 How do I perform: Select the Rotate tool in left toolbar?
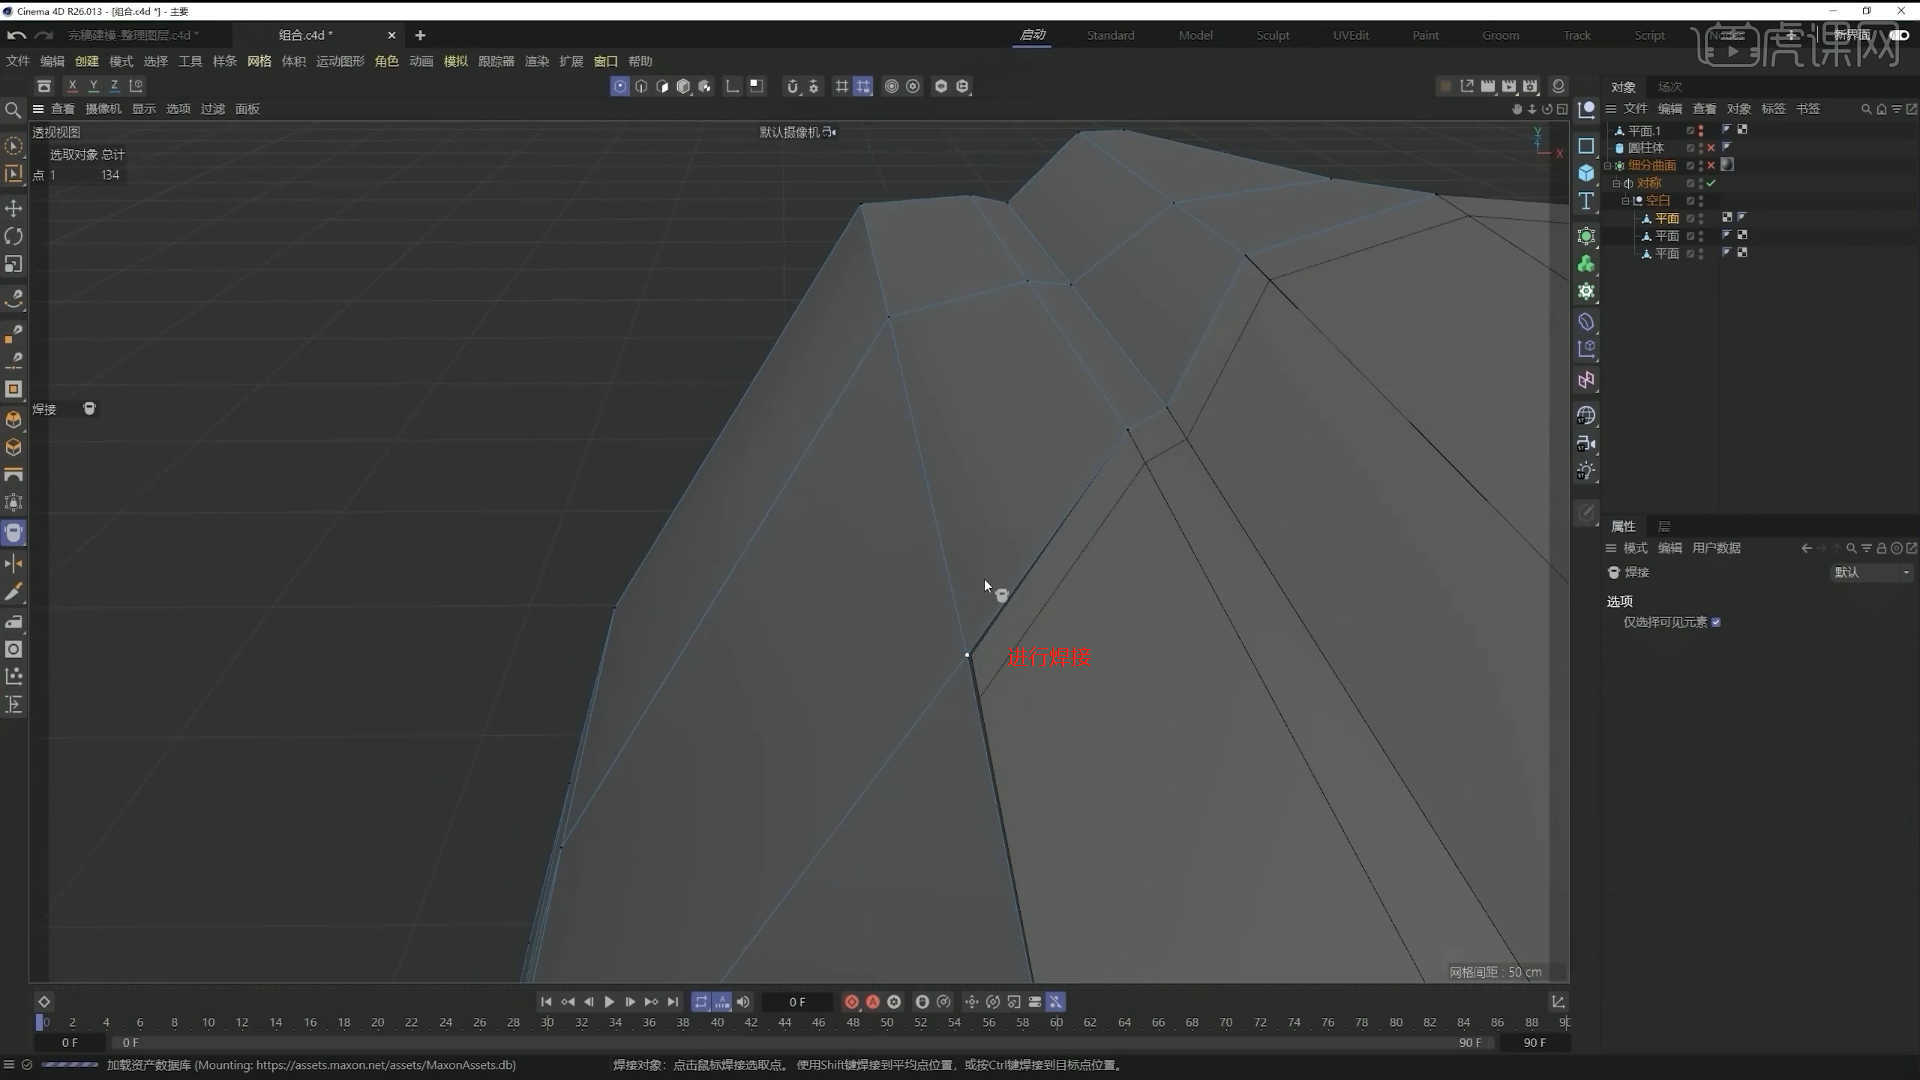(x=14, y=236)
